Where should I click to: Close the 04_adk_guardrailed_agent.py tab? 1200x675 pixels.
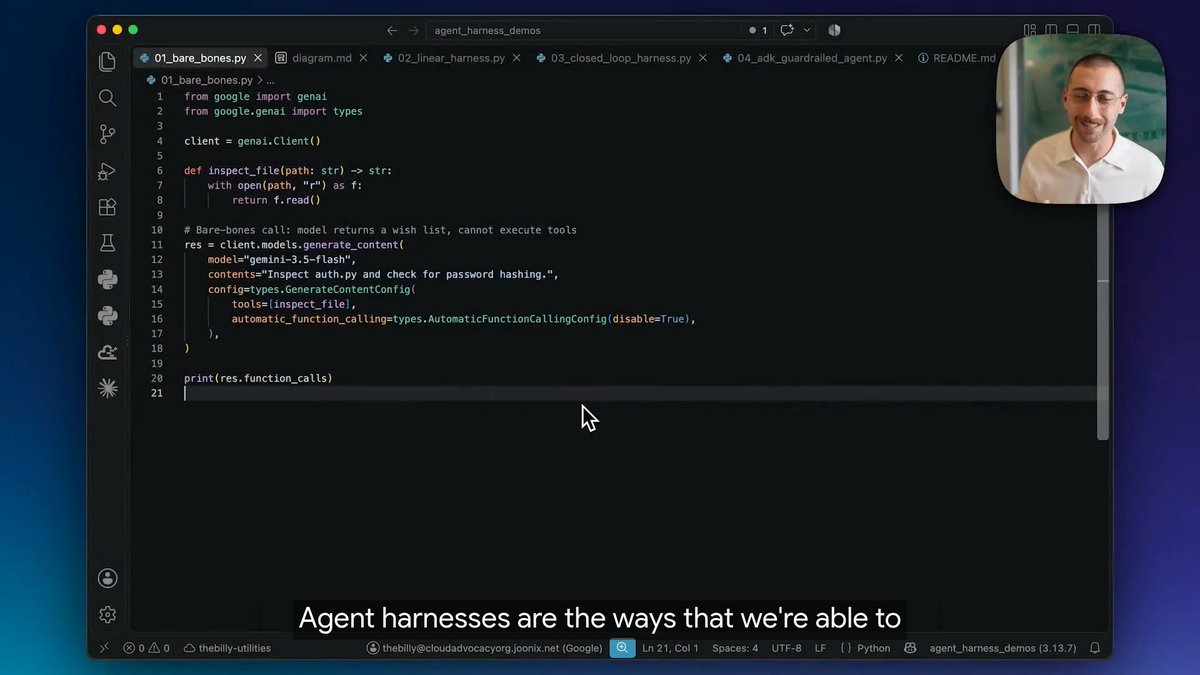pos(898,58)
